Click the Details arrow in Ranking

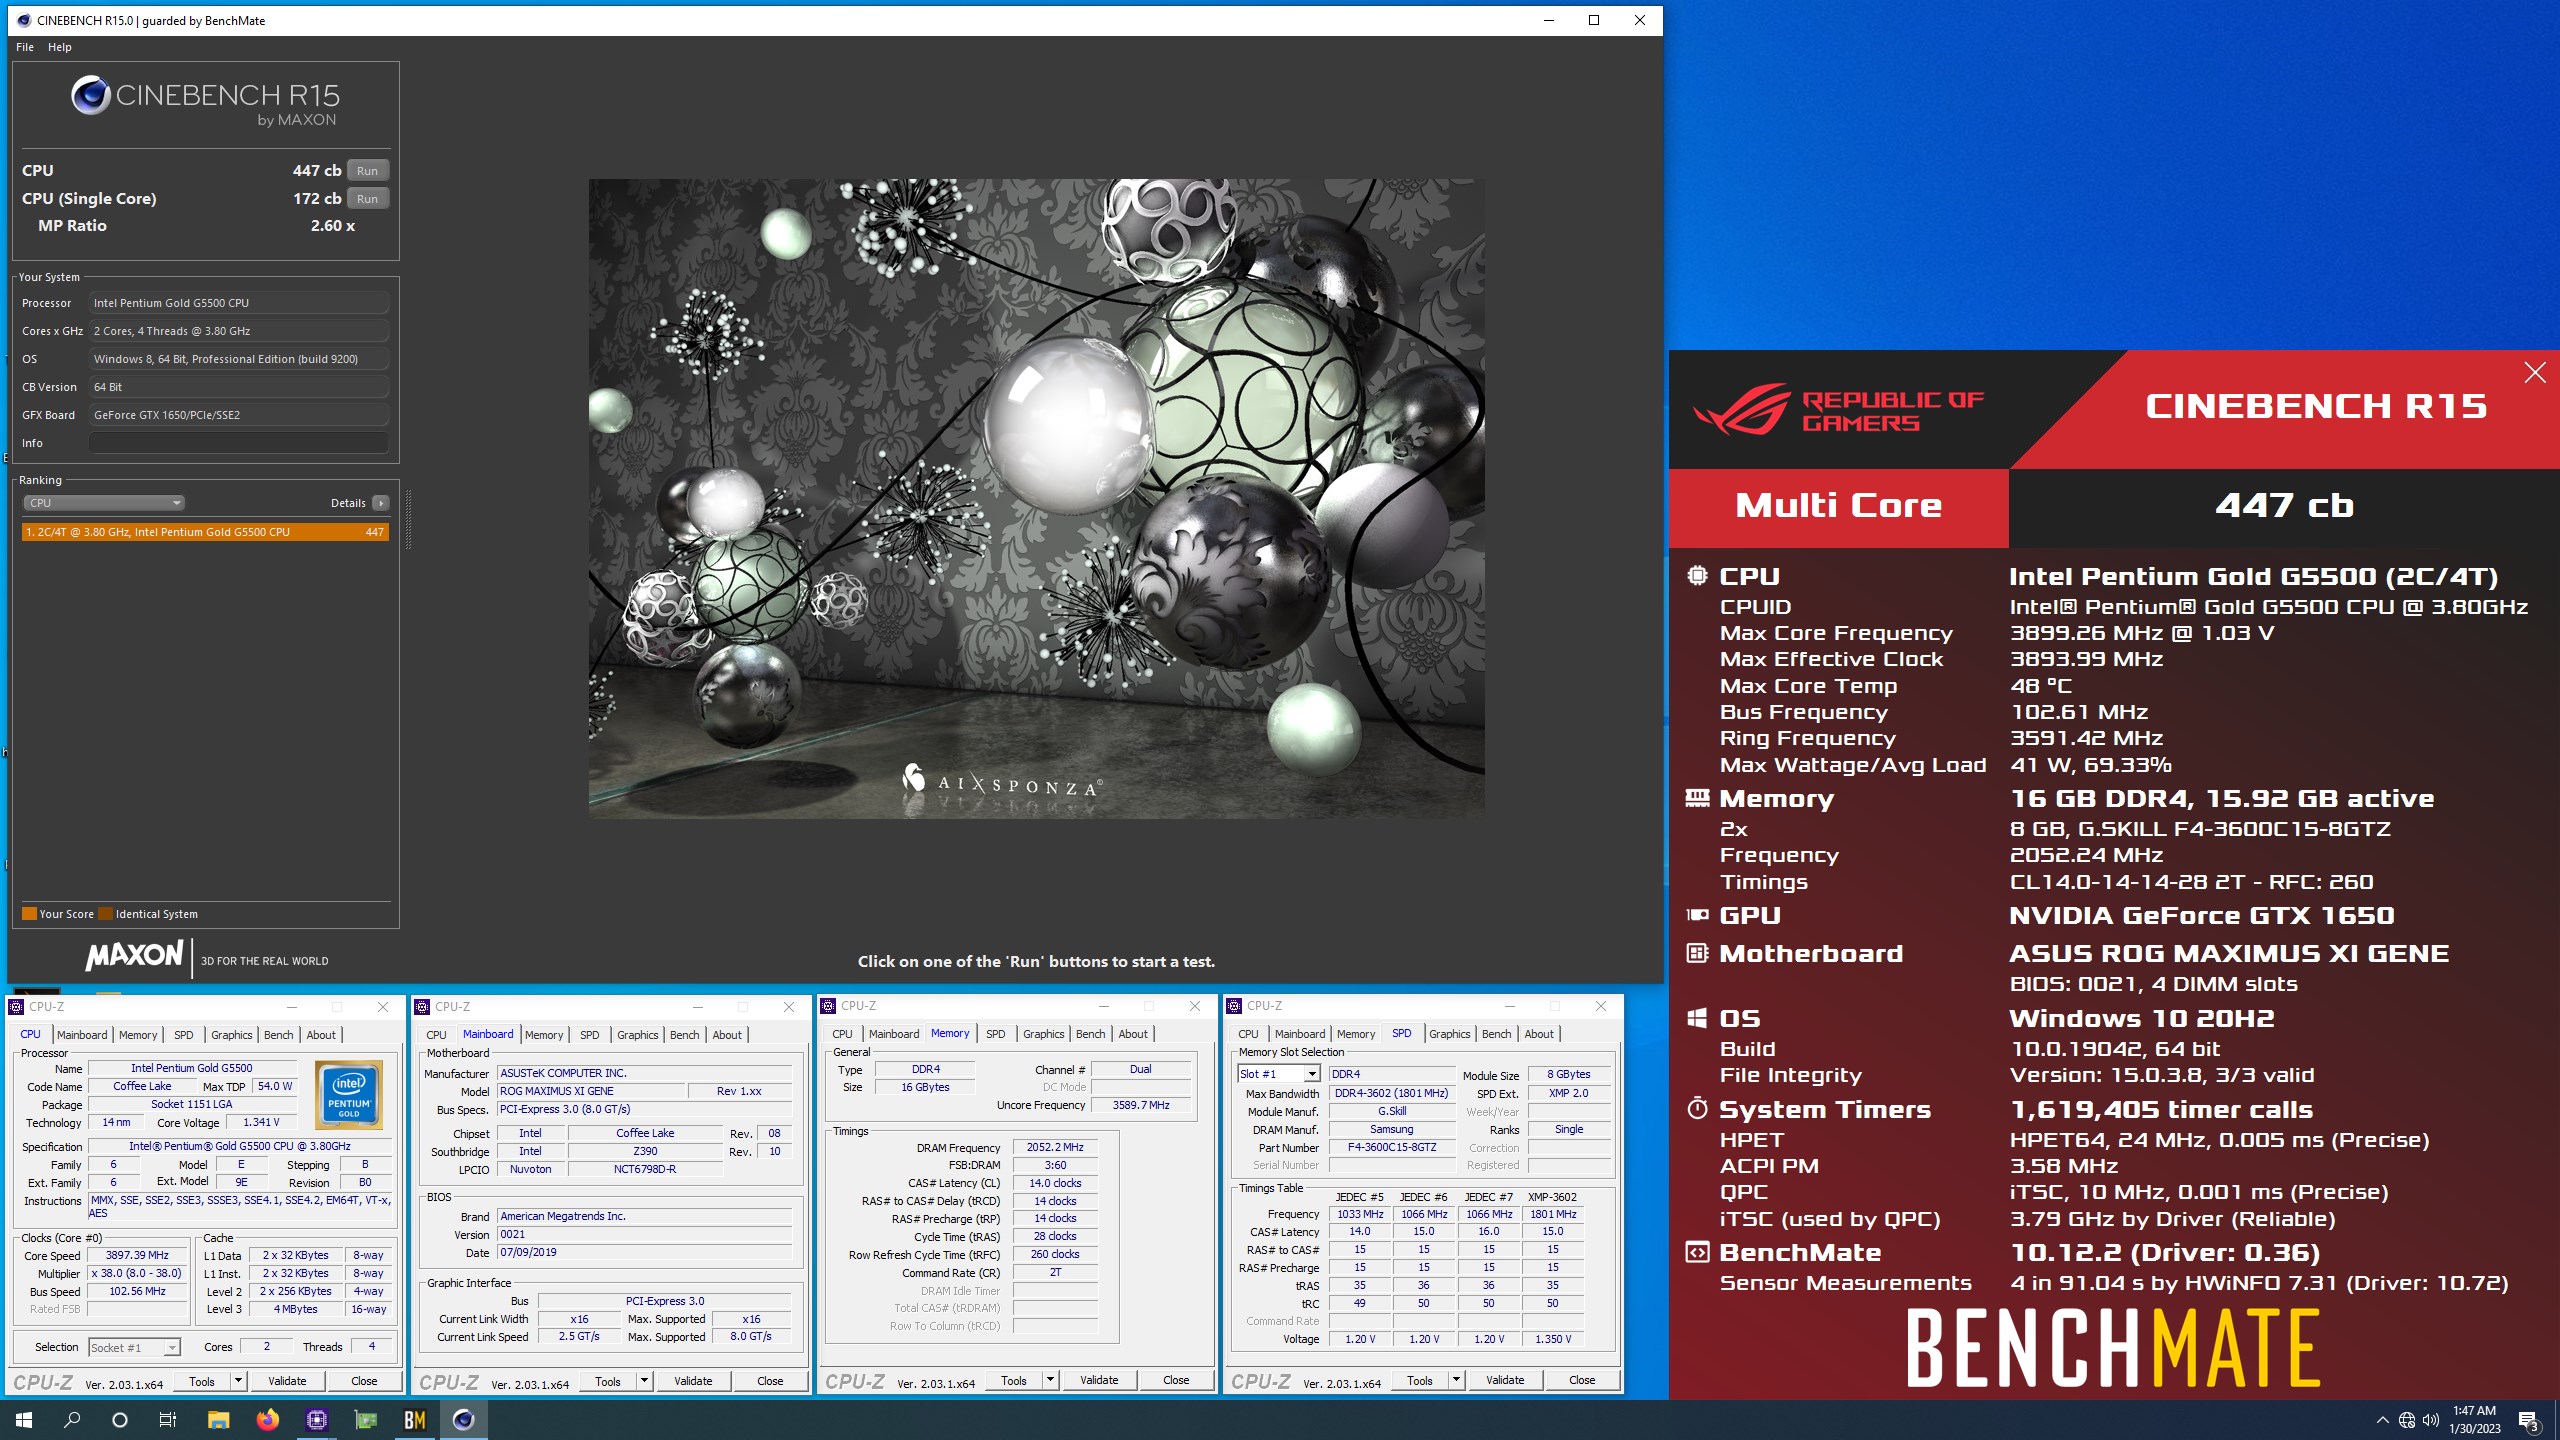(x=380, y=503)
